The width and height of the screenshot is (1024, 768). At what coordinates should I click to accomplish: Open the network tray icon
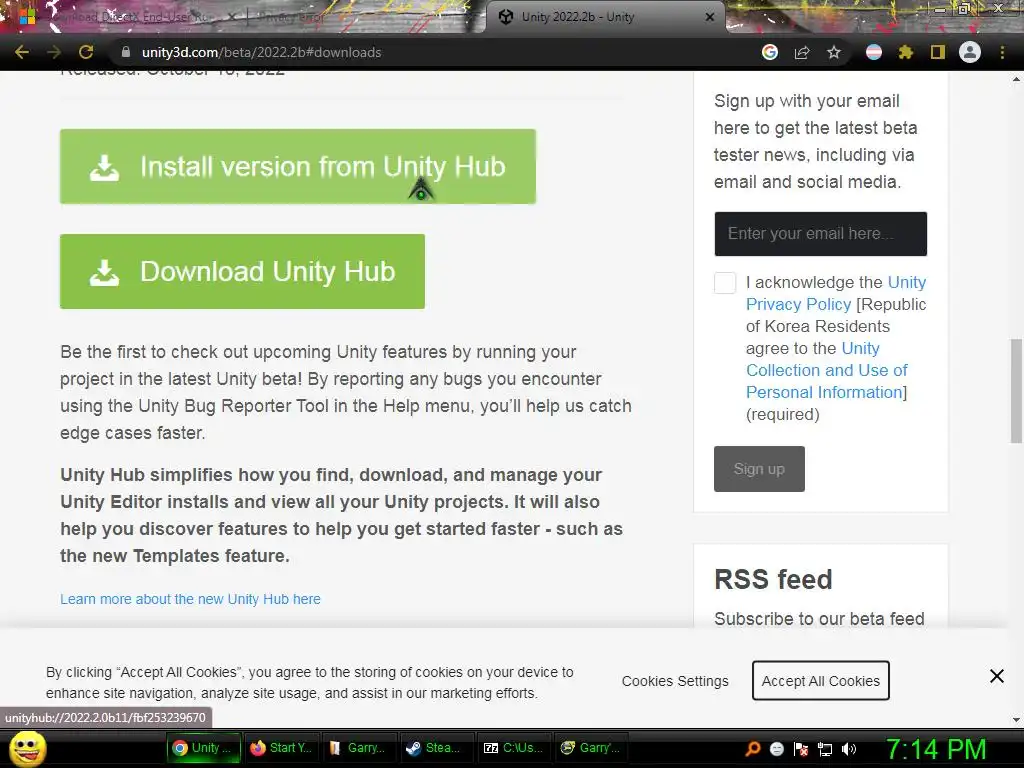point(825,749)
